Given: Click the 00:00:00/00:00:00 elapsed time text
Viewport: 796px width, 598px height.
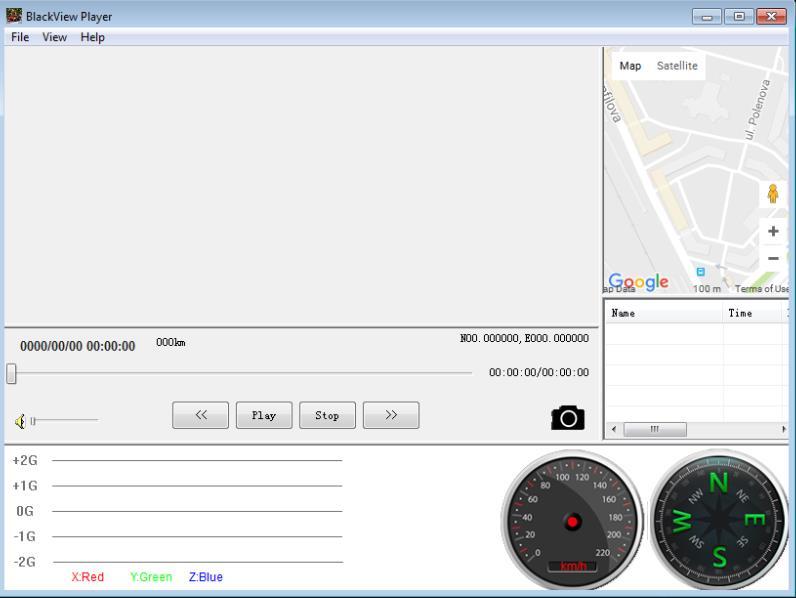Looking at the screenshot, I should pos(539,372).
